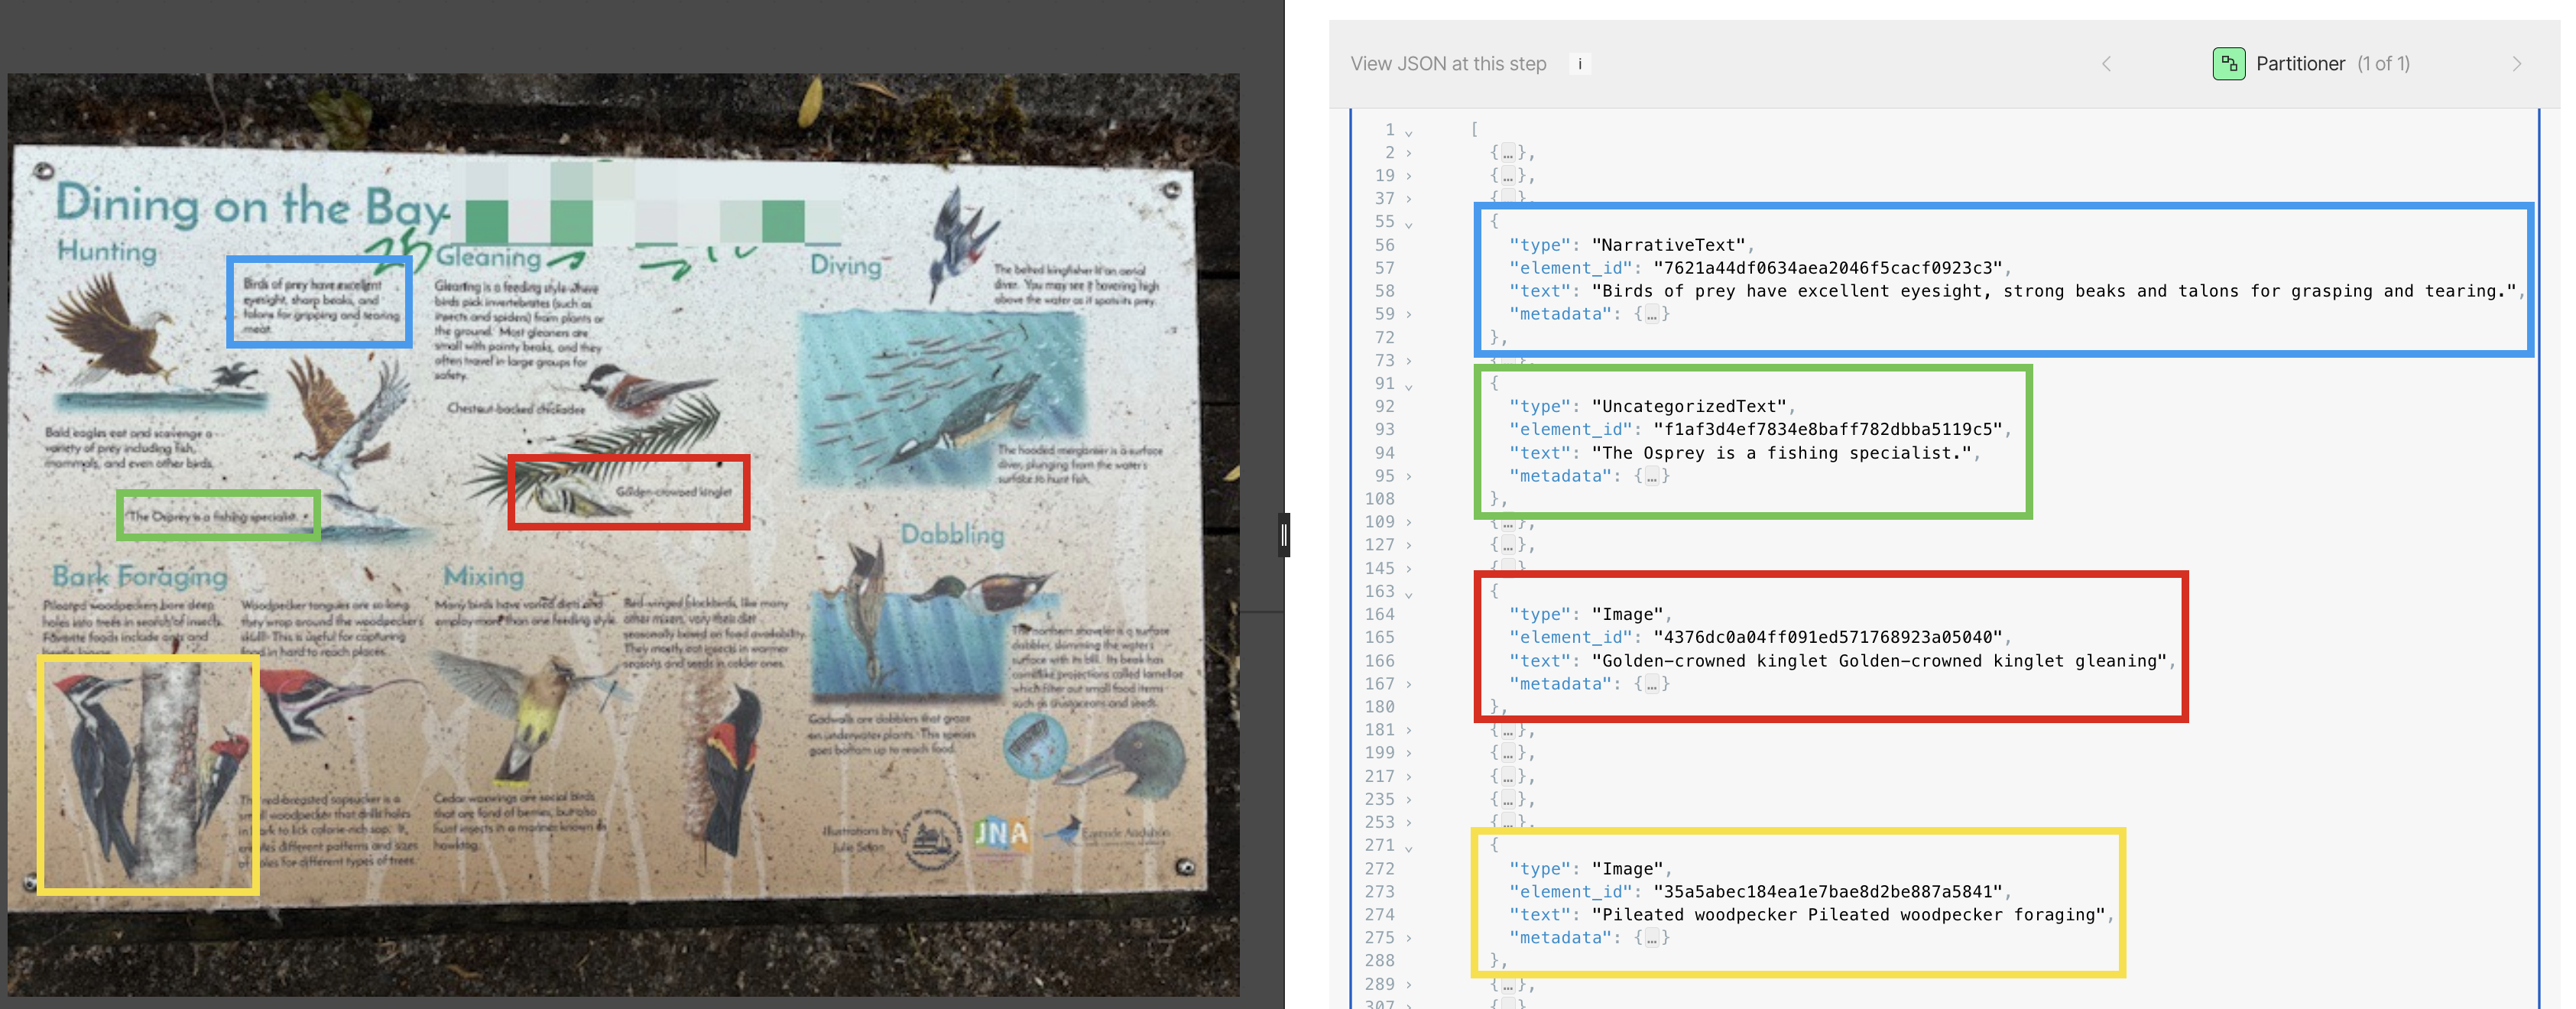Expand the folded object at line 19
The height and width of the screenshot is (1009, 2576).
(x=1408, y=176)
